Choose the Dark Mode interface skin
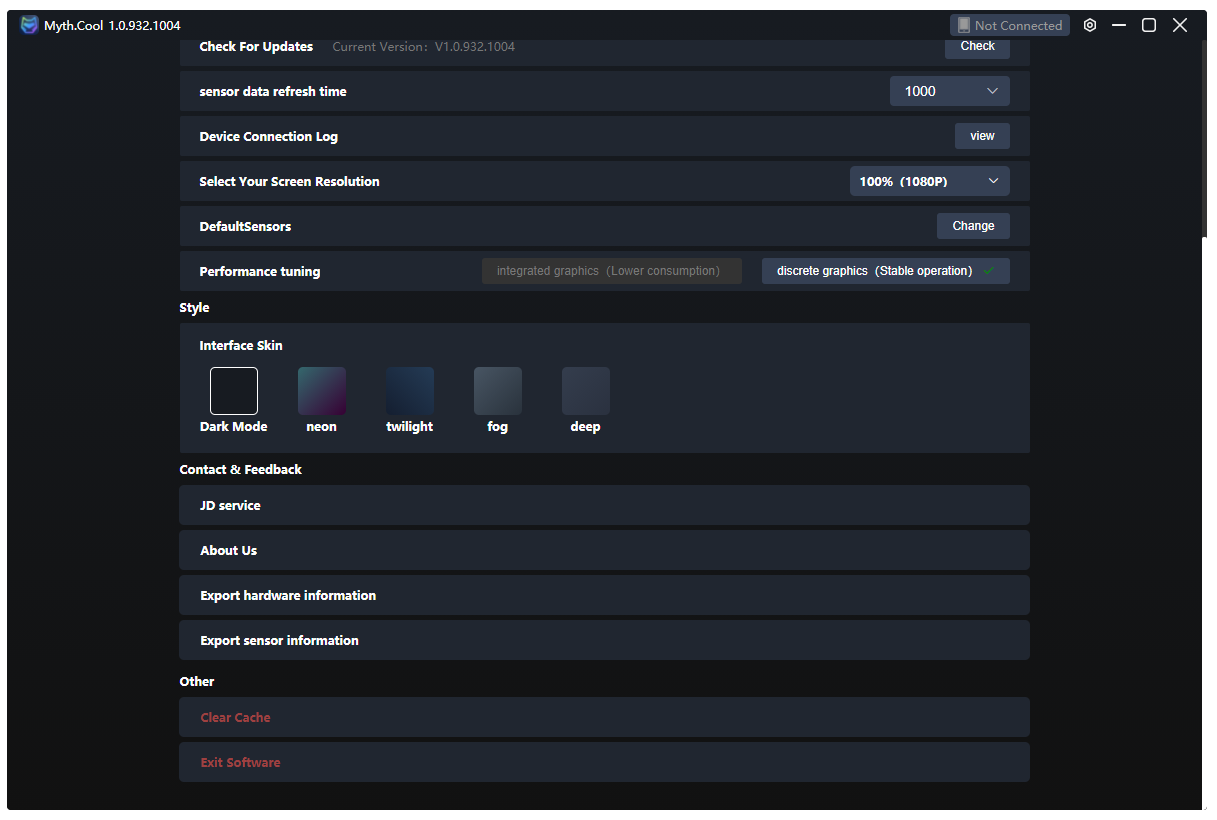 click(234, 391)
